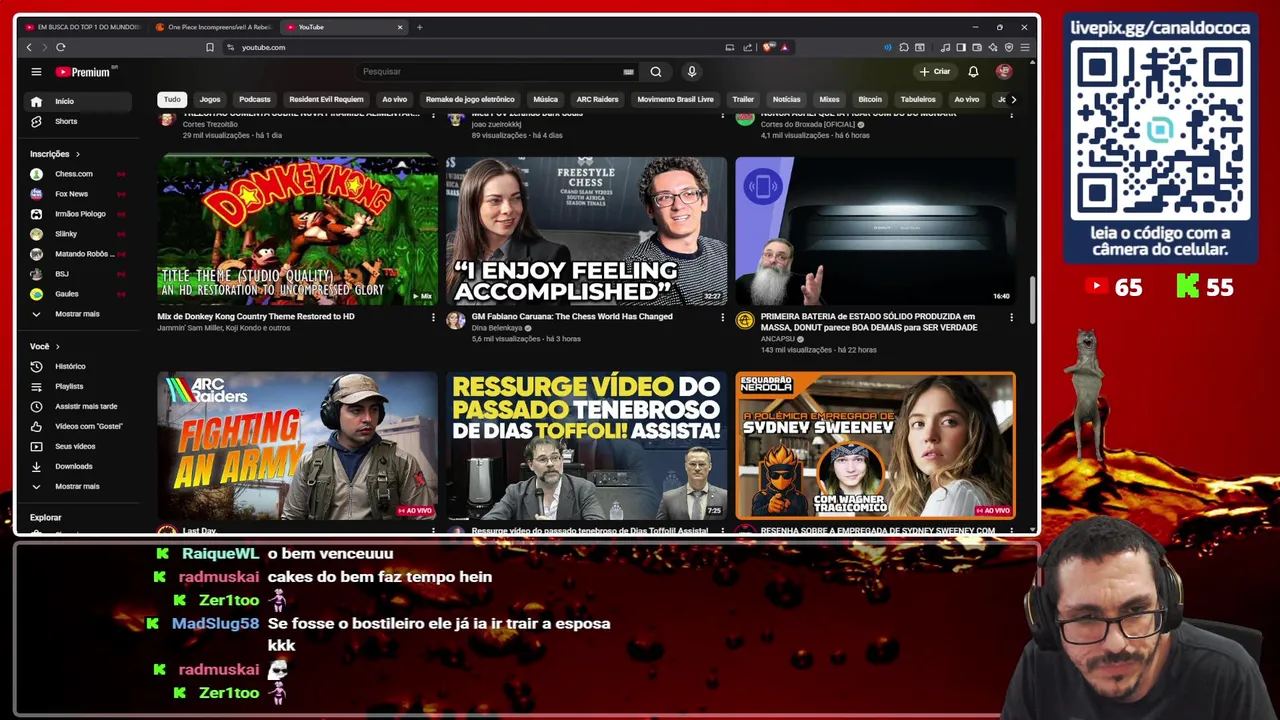Select the Música filter chip
Viewport: 1280px width, 720px height.
[545, 99]
